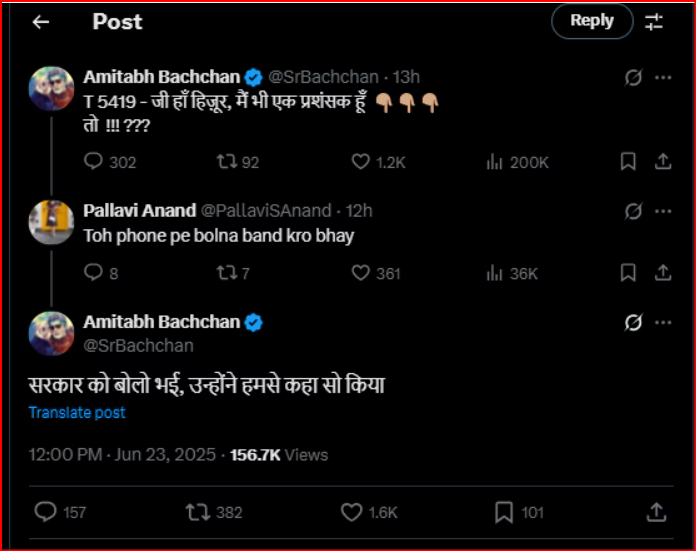Click the Translate post link
This screenshot has height=551, width=696.
click(77, 413)
